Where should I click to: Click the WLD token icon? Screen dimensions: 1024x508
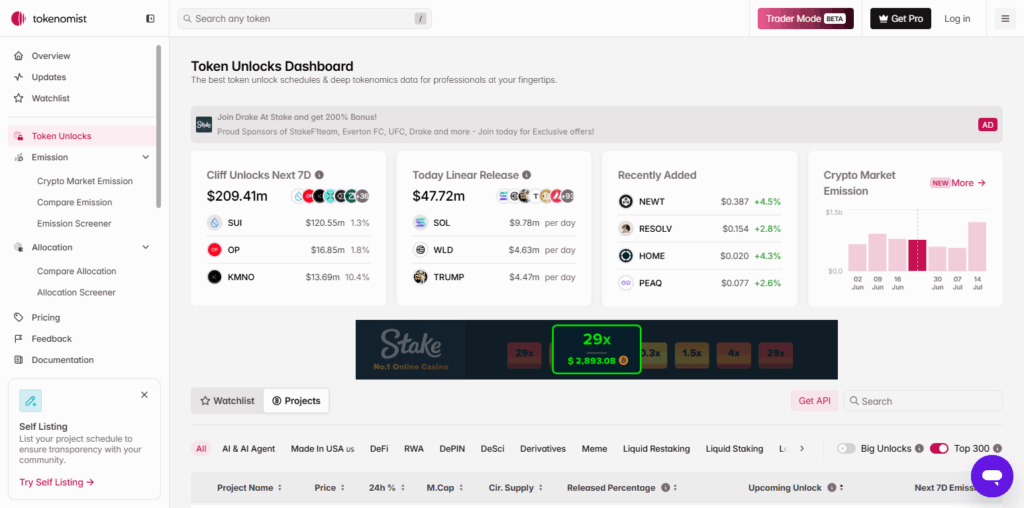[x=421, y=250]
